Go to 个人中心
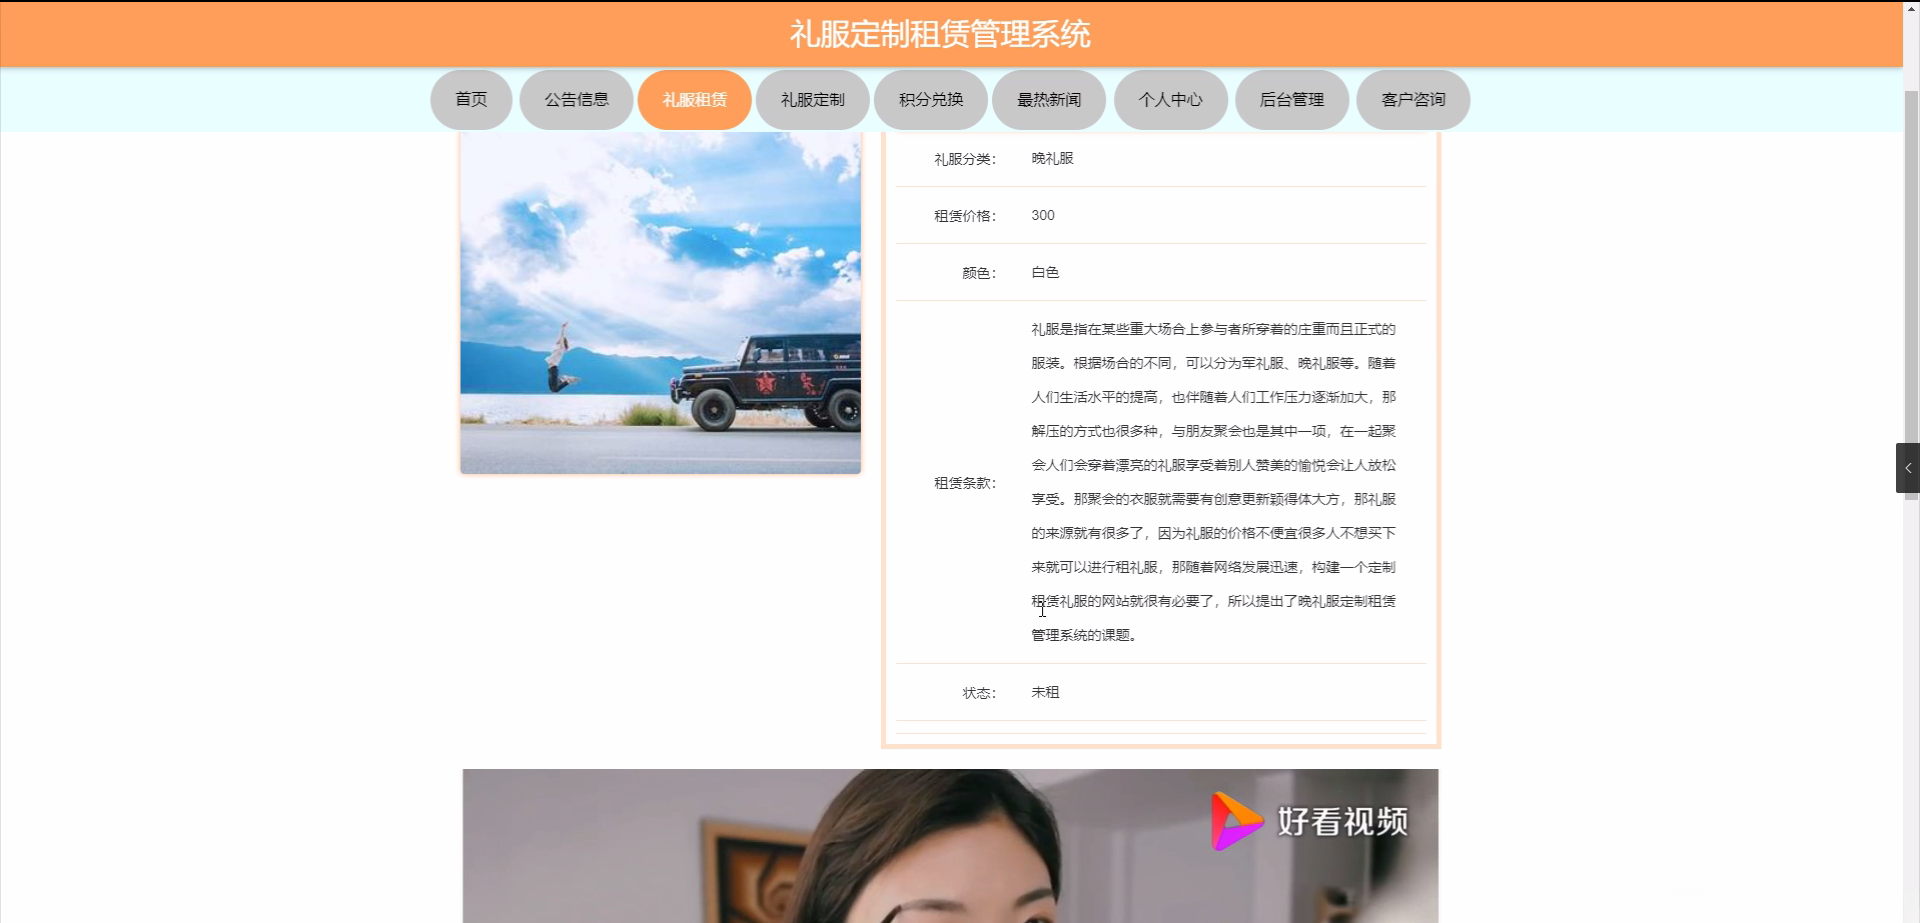The image size is (1920, 923). (1170, 100)
